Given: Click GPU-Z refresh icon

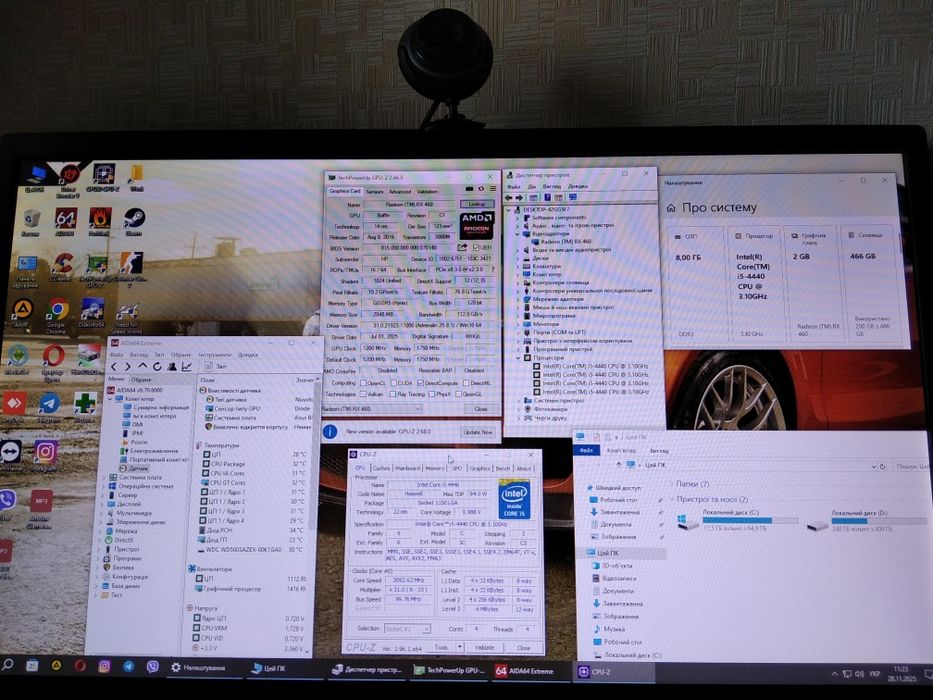Looking at the screenshot, I should point(481,189).
